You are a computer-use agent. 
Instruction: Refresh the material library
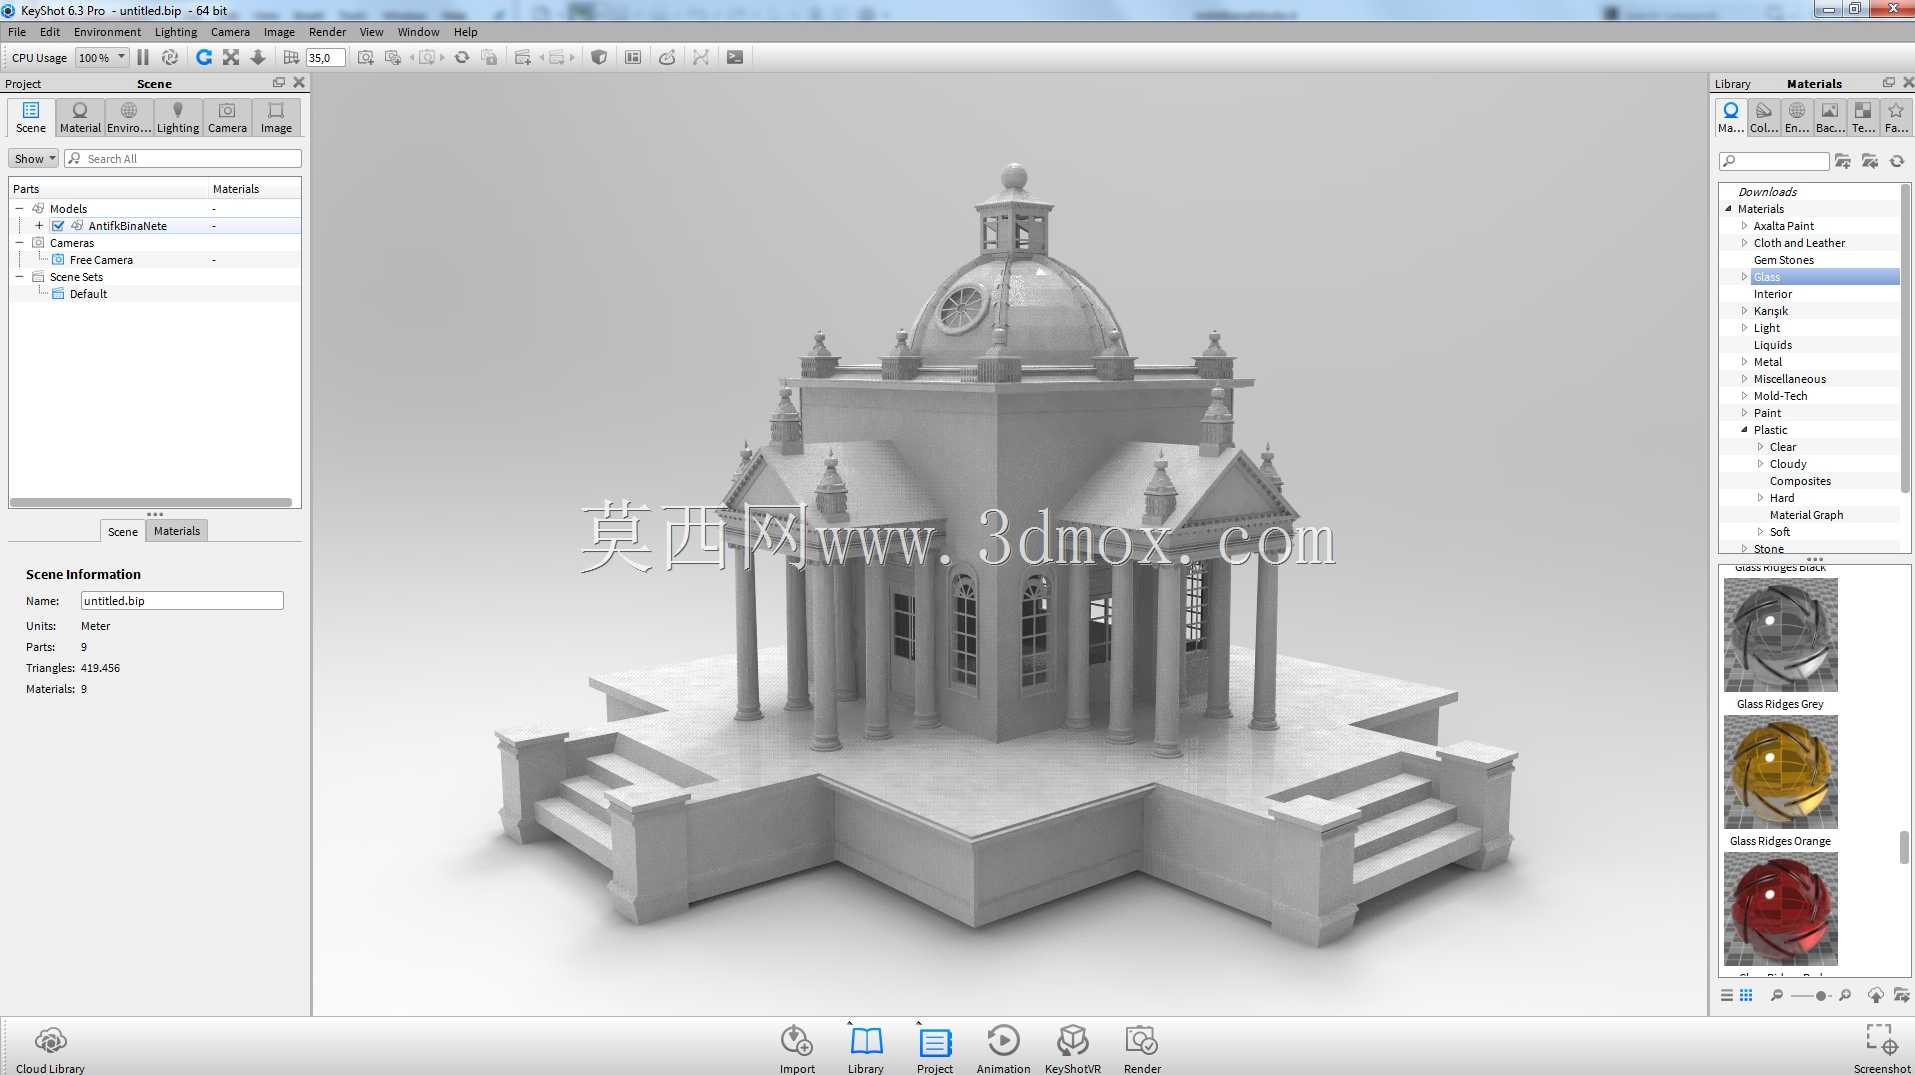[1897, 161]
